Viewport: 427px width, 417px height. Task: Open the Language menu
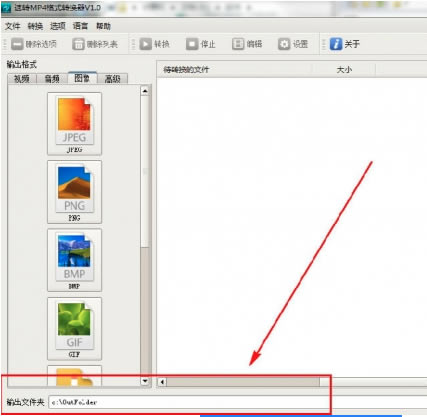click(x=80, y=26)
